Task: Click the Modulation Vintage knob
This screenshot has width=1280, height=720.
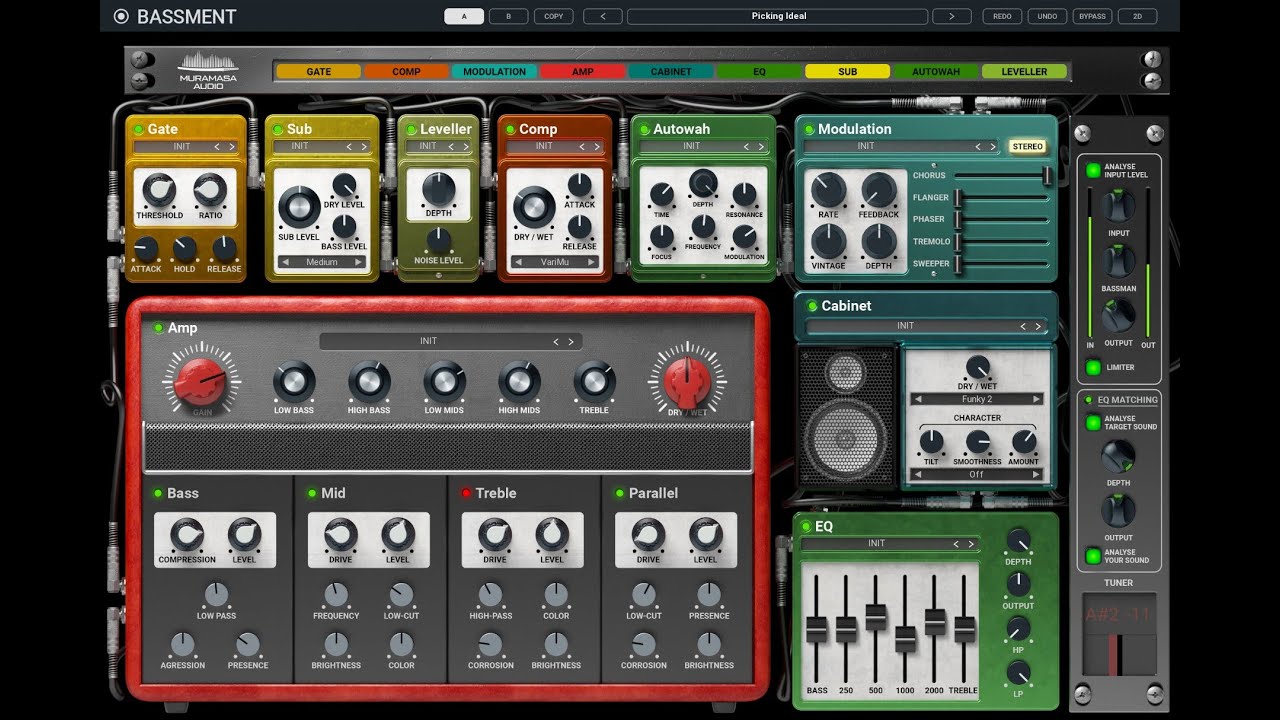Action: [828, 242]
